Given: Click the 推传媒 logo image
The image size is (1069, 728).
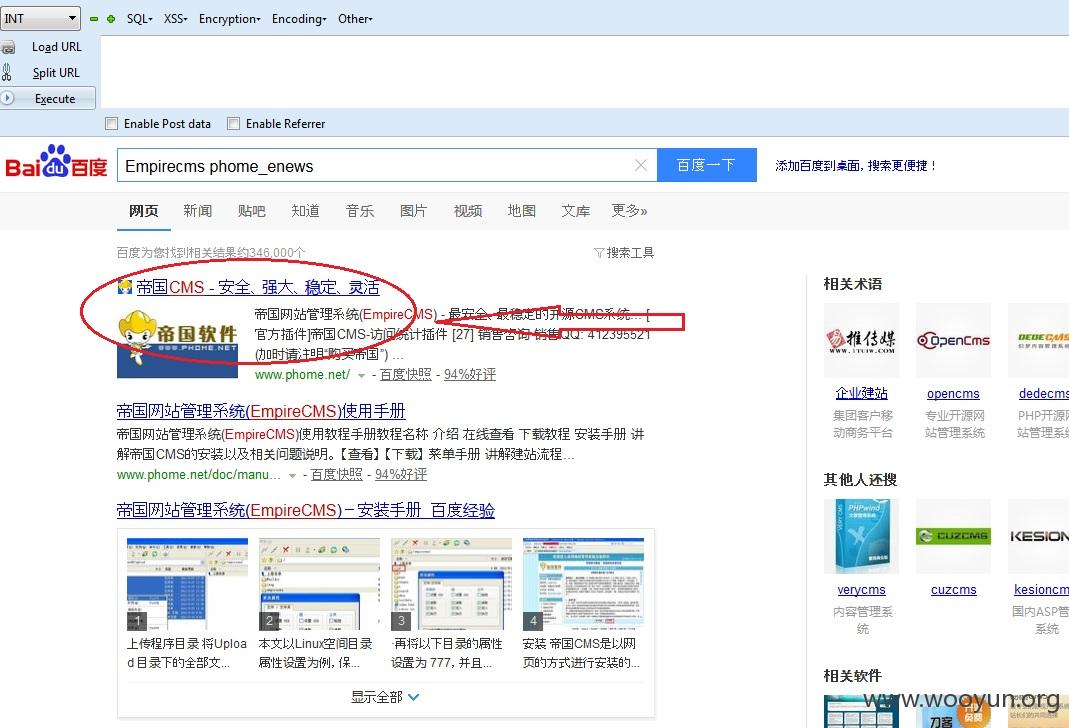Looking at the screenshot, I should (x=861, y=340).
